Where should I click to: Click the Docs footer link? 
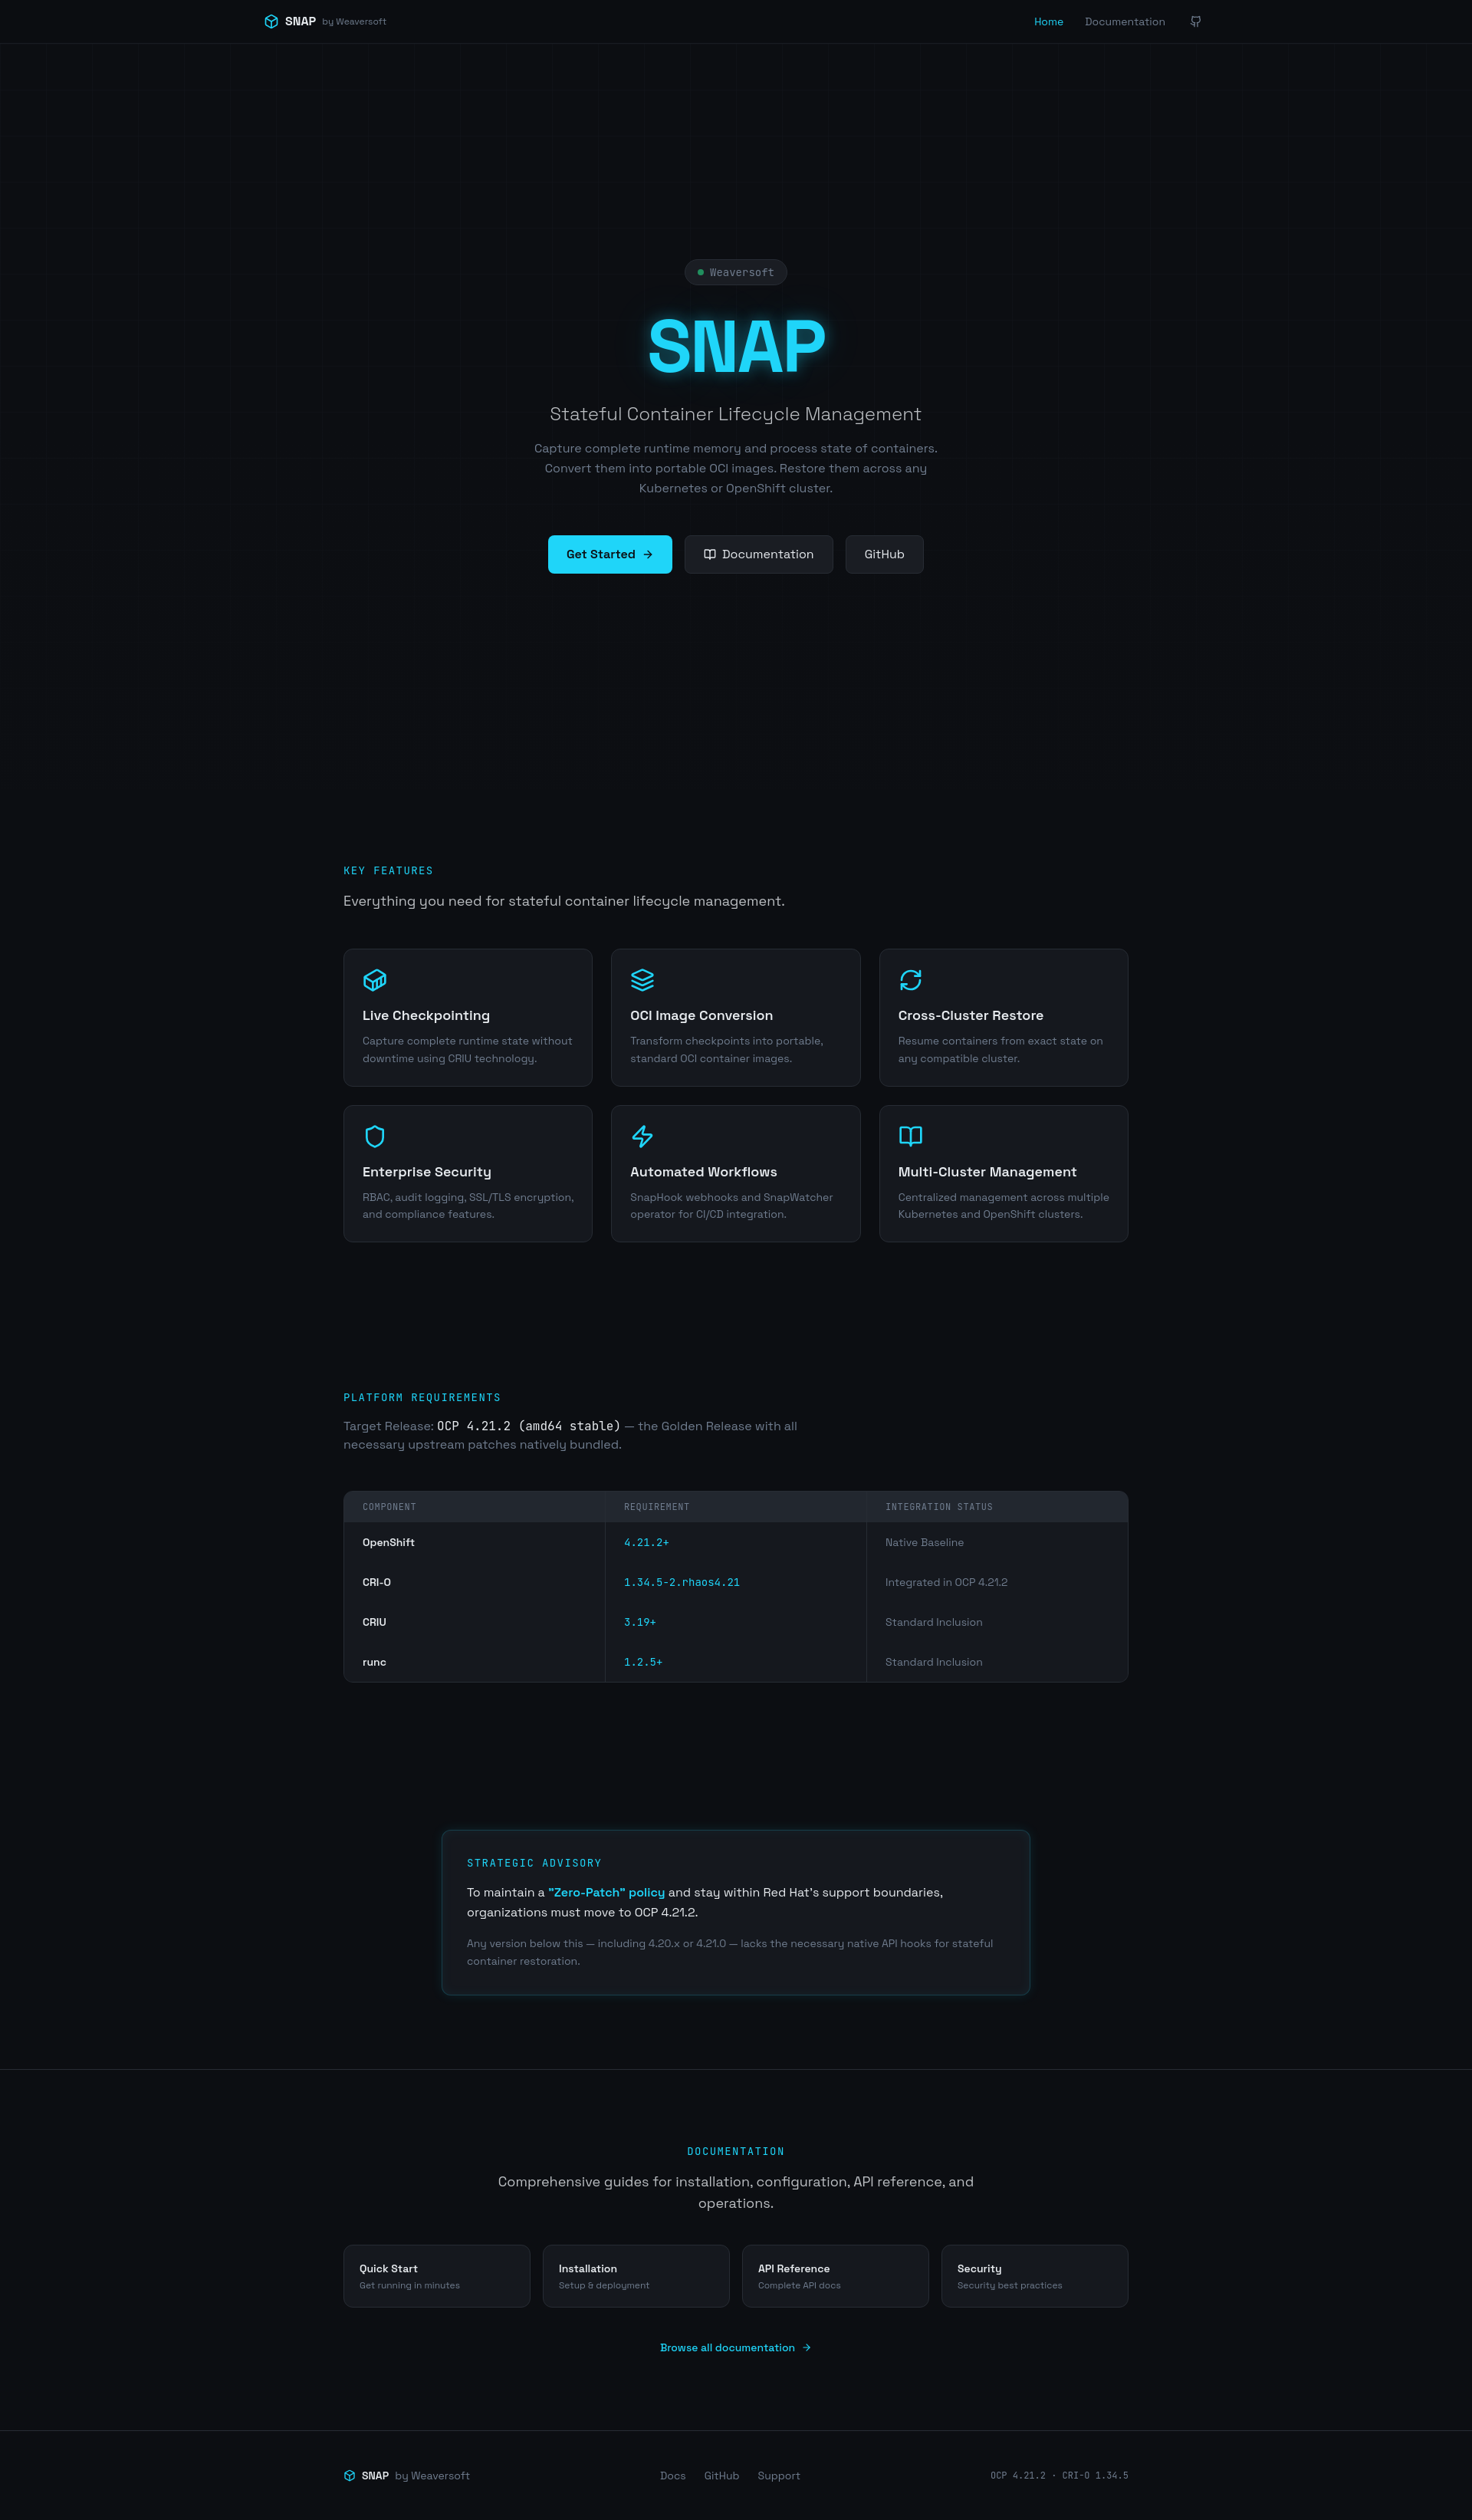[x=672, y=2475]
